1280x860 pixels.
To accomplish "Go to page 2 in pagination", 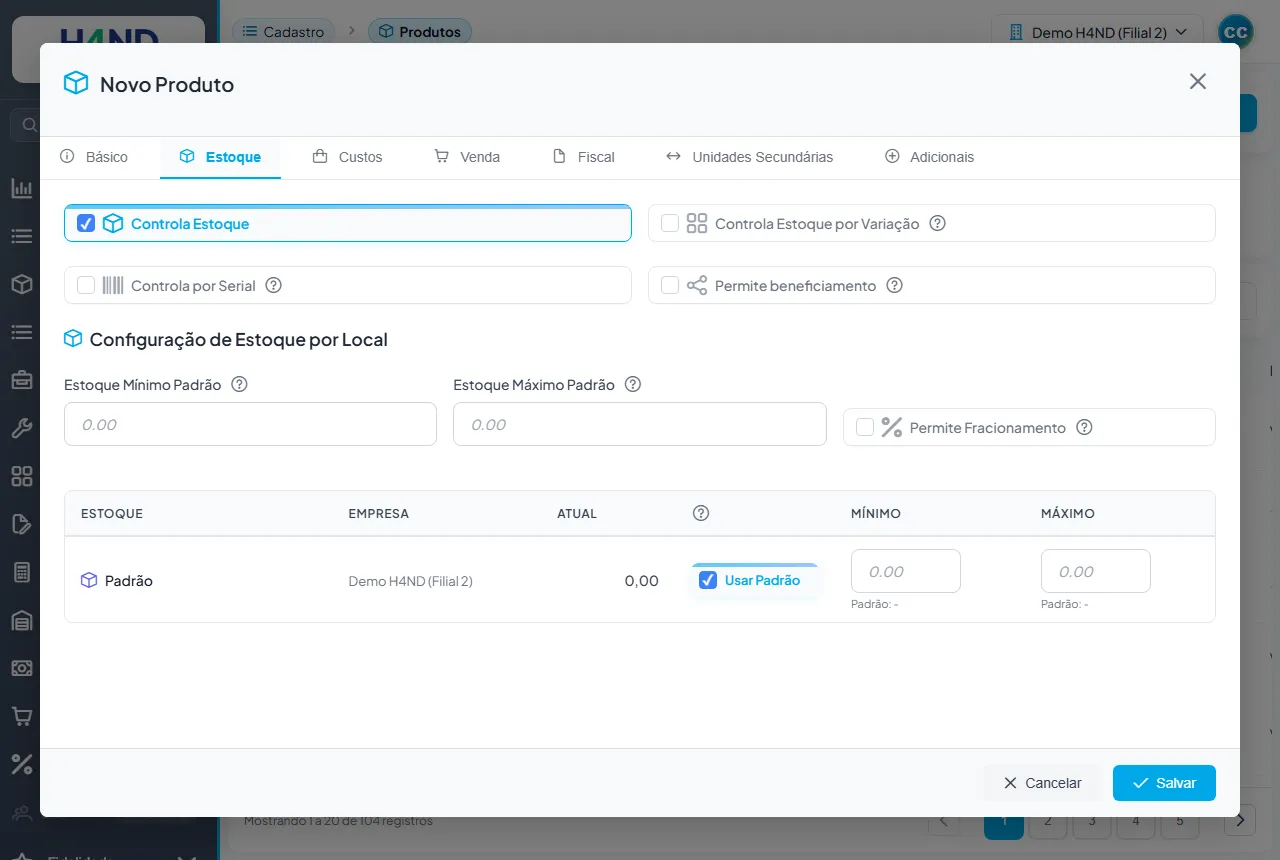I will click(1048, 821).
